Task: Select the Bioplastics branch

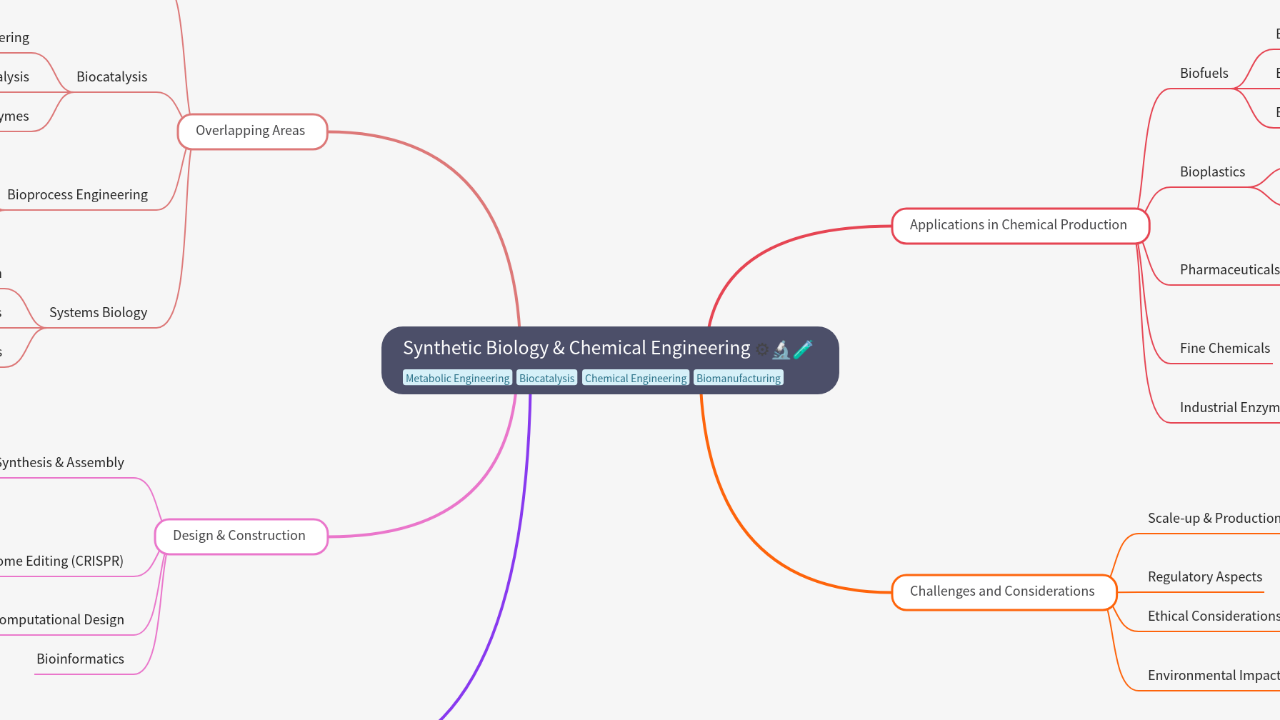Action: pyautogui.click(x=1212, y=172)
